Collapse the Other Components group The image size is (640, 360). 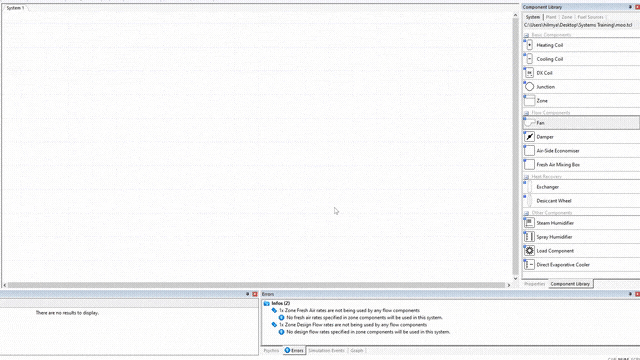click(527, 213)
